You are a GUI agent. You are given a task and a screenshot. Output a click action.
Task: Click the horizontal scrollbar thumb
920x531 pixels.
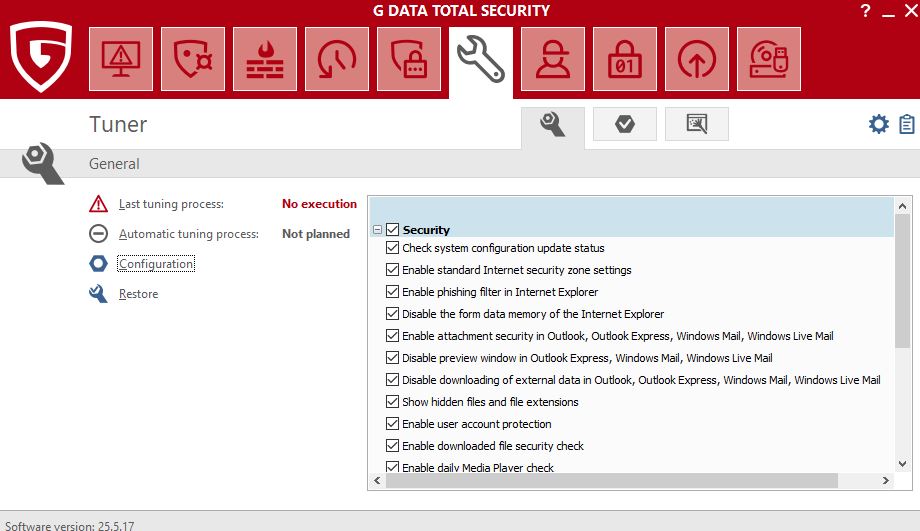tap(612, 480)
